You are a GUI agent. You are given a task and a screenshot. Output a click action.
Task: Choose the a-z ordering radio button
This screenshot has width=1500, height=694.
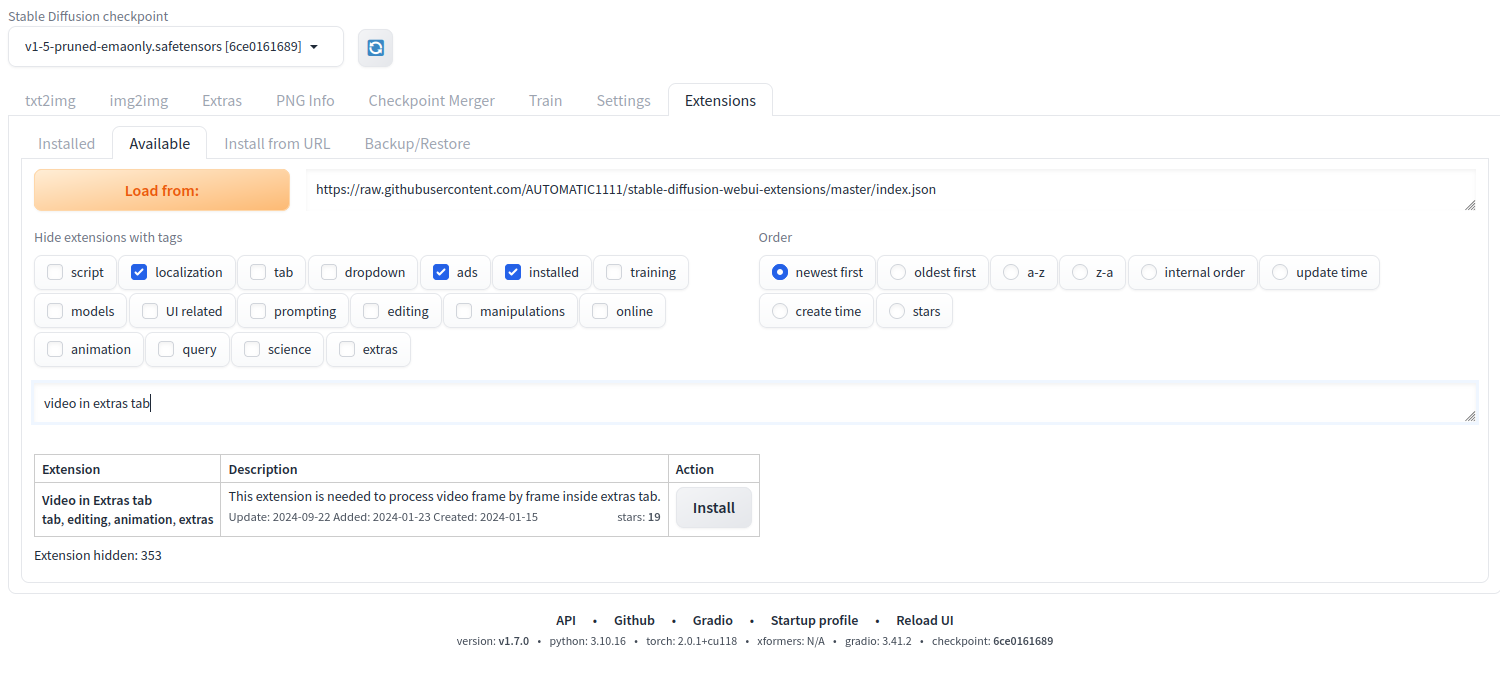point(1011,272)
